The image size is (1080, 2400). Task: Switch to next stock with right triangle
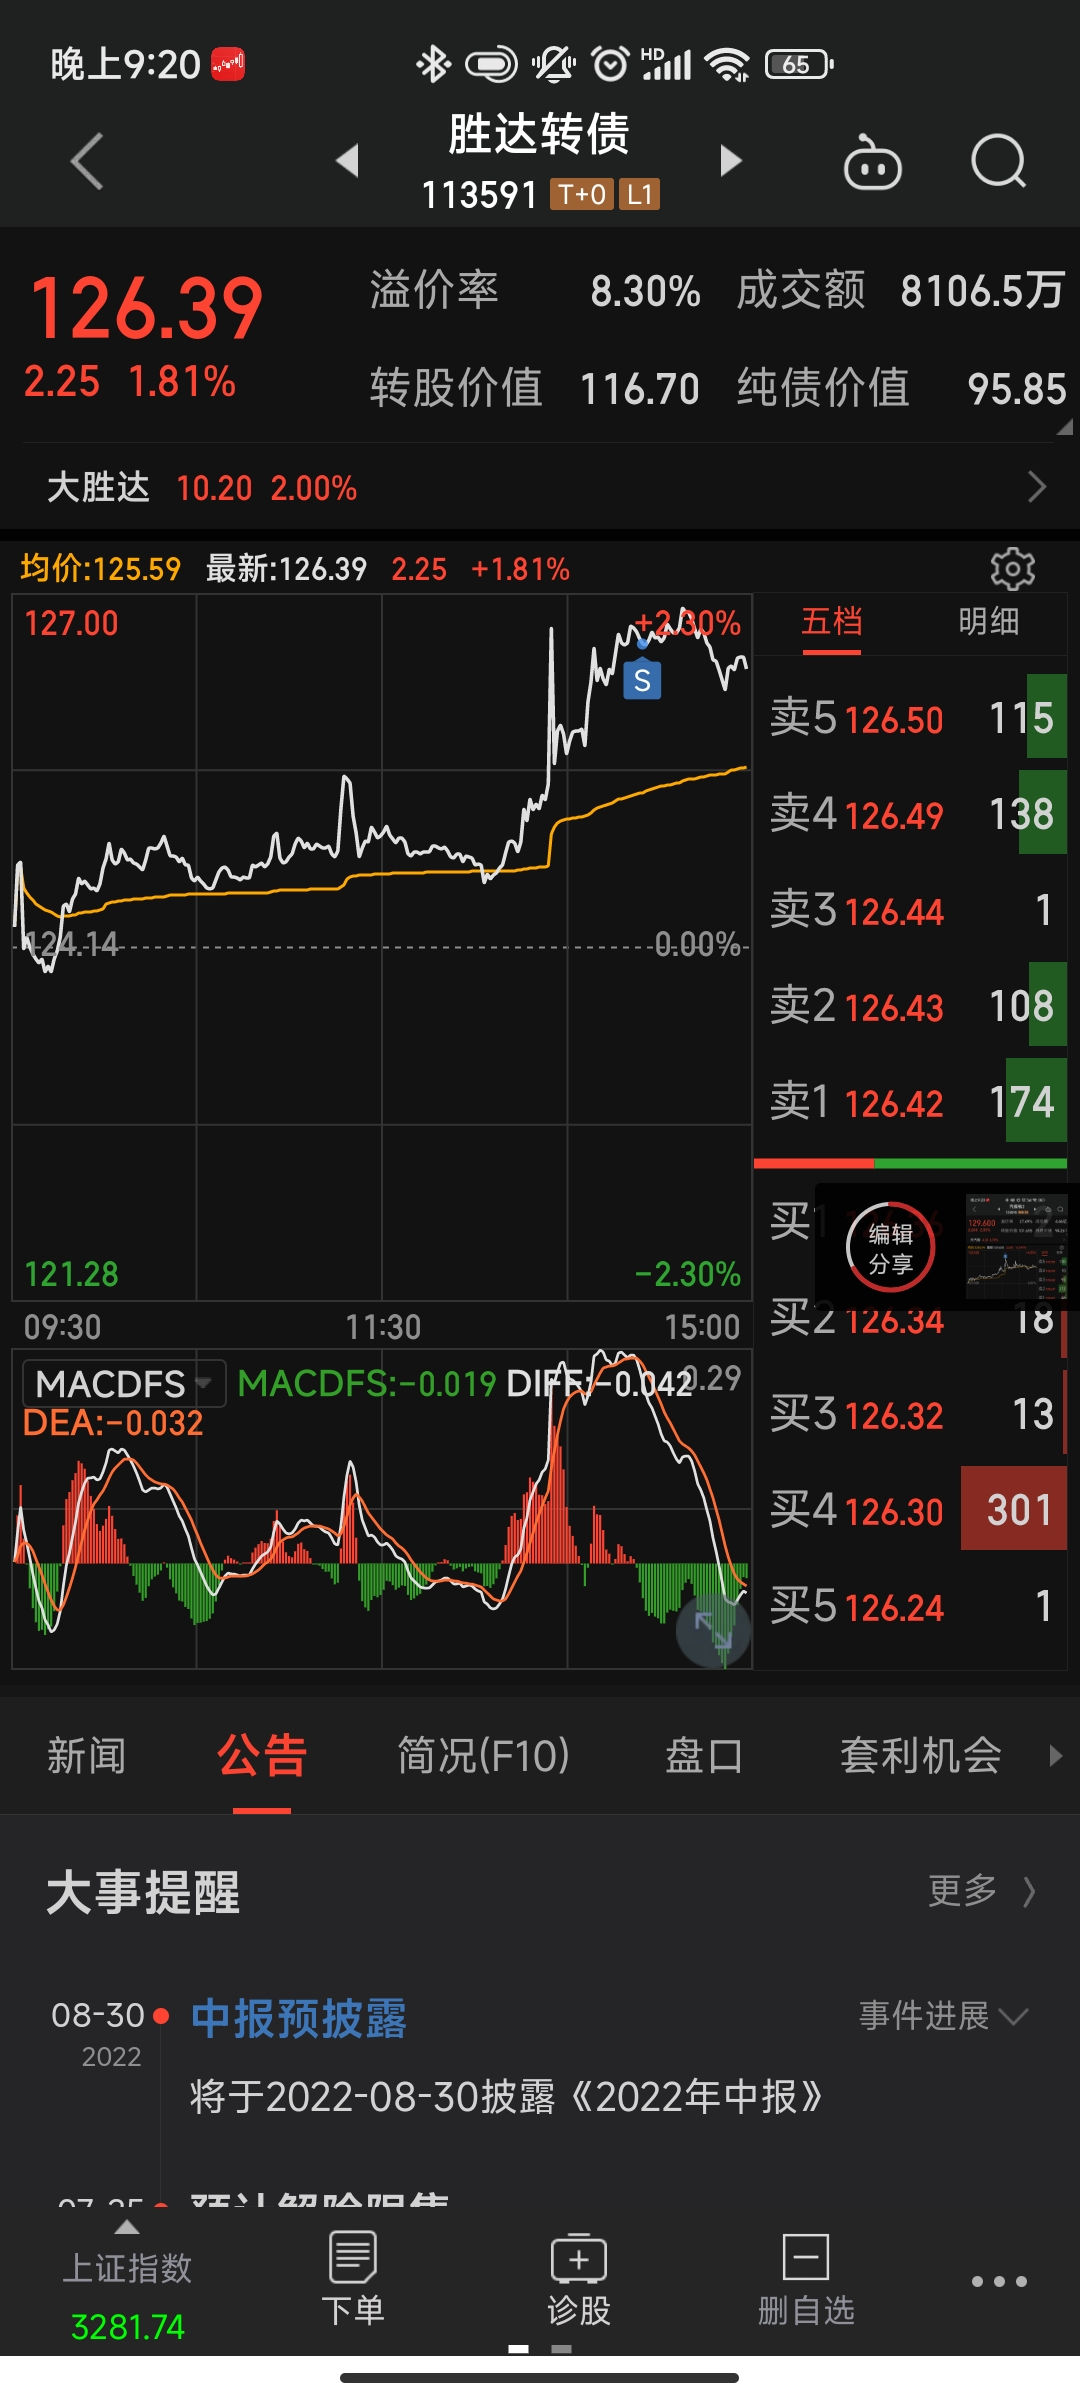click(x=731, y=161)
